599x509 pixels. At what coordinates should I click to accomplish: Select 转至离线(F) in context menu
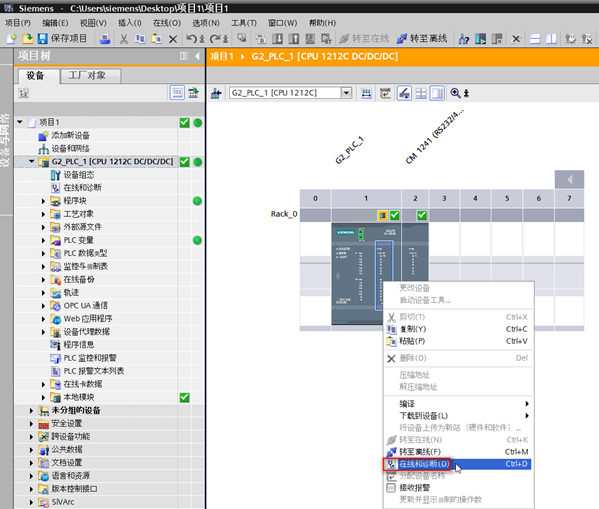point(458,452)
